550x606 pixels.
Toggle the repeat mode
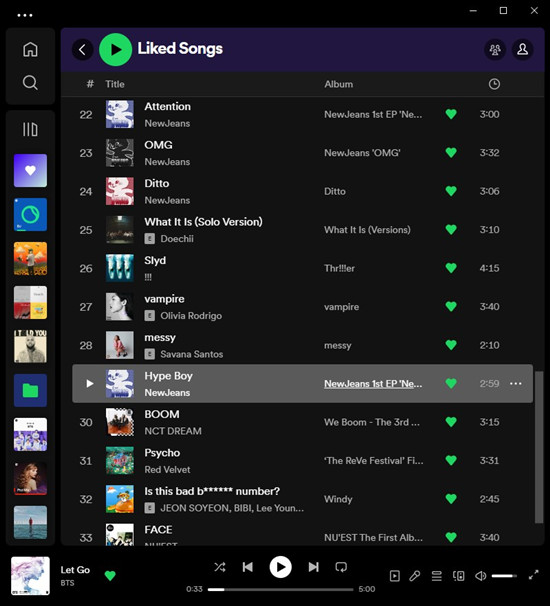point(341,567)
